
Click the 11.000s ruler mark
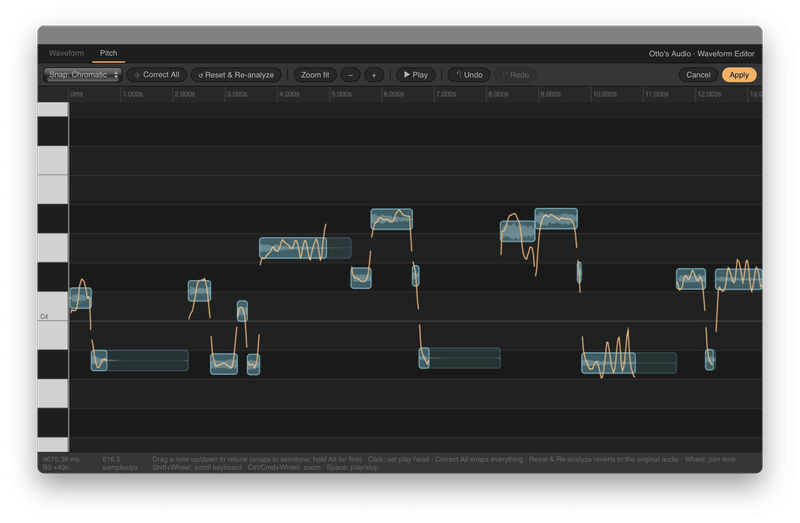(657, 94)
